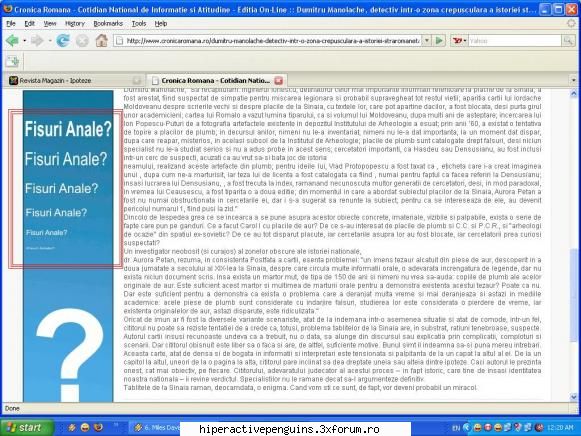Click the smiley quick launch icon
Image resolution: width=581 pixels, height=436 pixels.
[x=85, y=427]
